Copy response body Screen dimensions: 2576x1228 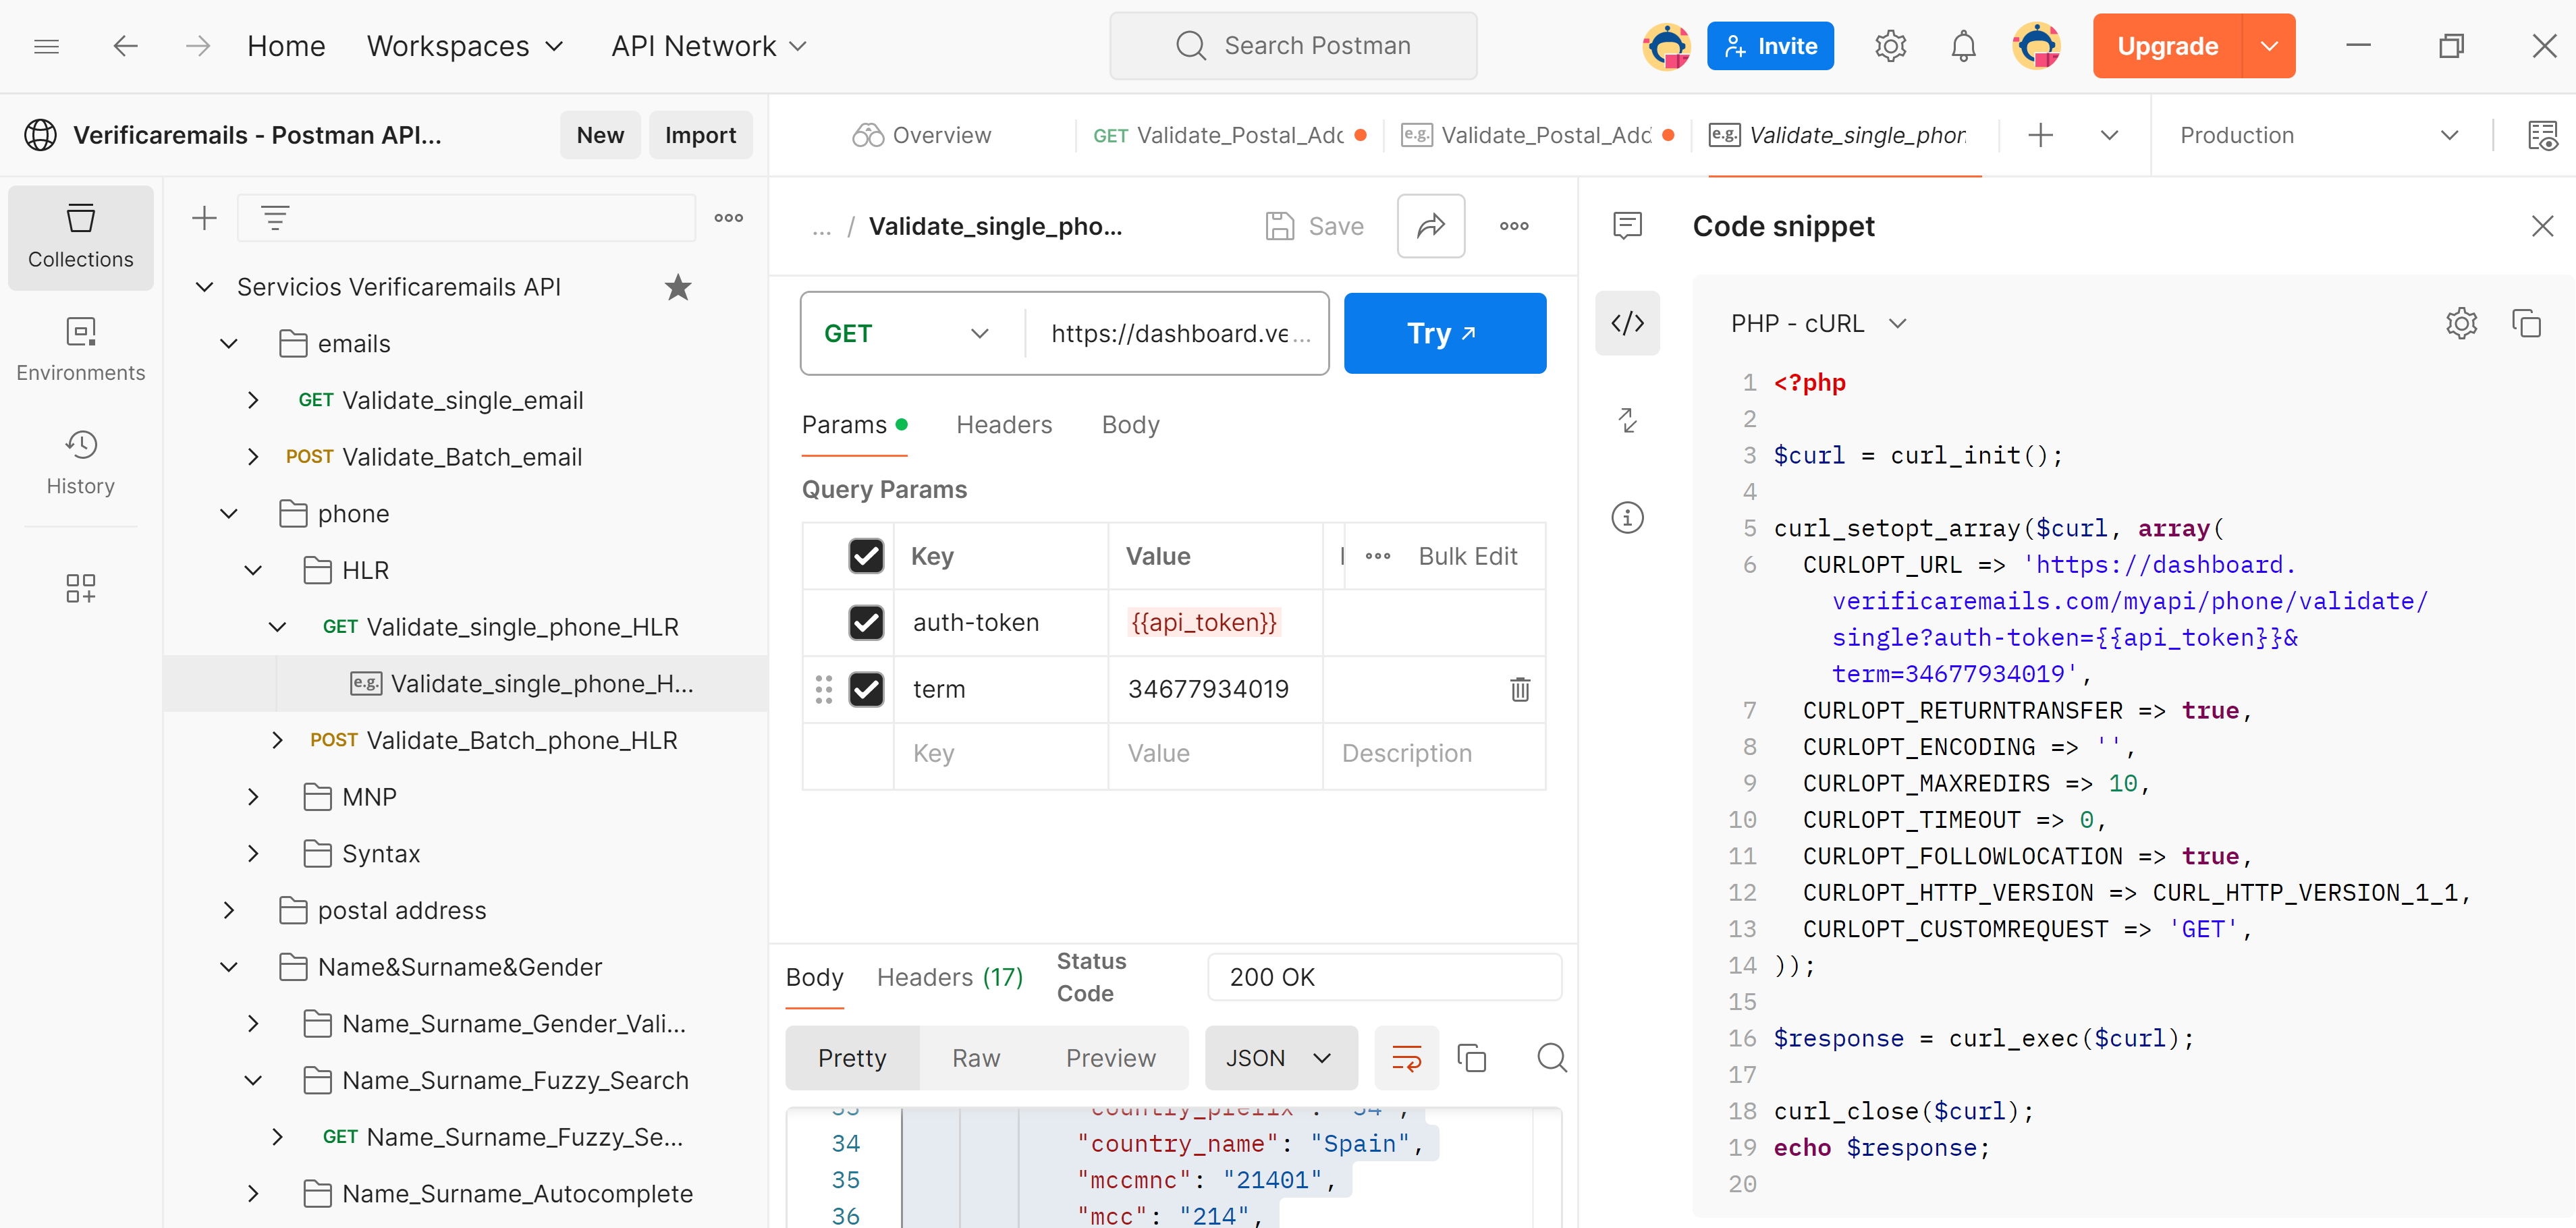(1471, 1058)
